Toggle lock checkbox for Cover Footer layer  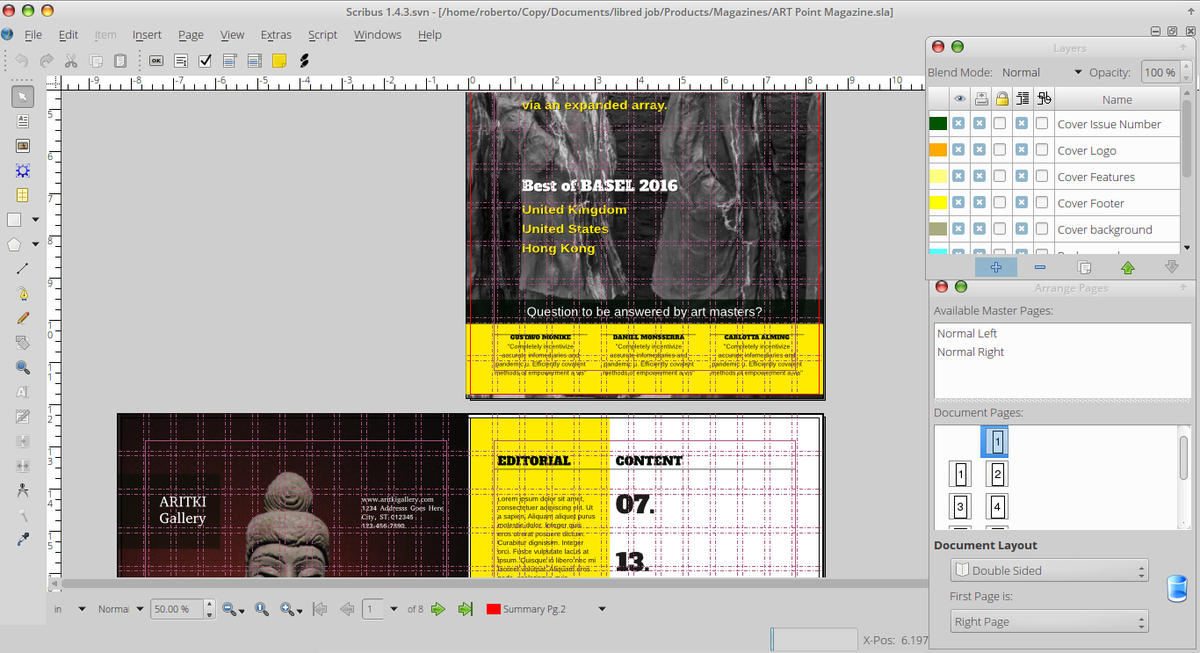[1000, 203]
